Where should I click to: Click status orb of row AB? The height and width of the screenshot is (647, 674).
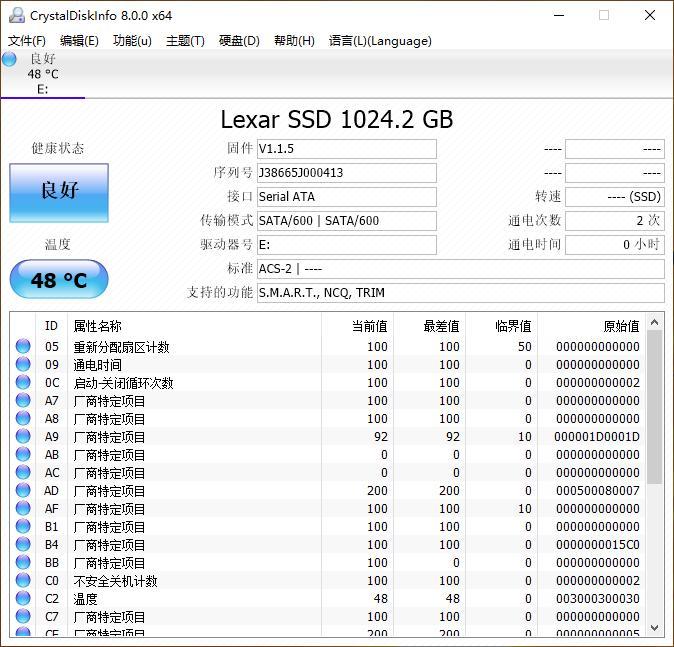pos(23,454)
